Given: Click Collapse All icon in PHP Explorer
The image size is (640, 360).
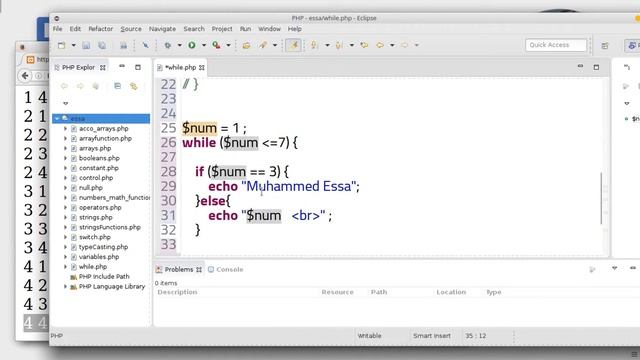Looking at the screenshot, I should pyautogui.click(x=118, y=86).
